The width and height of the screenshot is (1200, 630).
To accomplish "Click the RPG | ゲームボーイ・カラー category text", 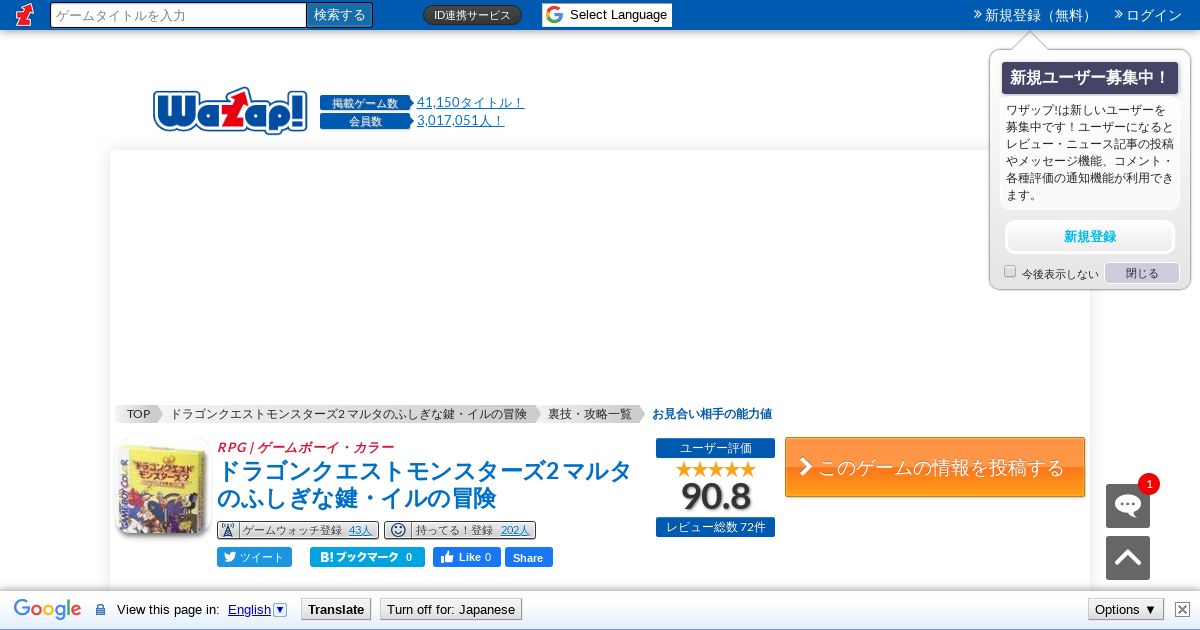I will tap(306, 447).
